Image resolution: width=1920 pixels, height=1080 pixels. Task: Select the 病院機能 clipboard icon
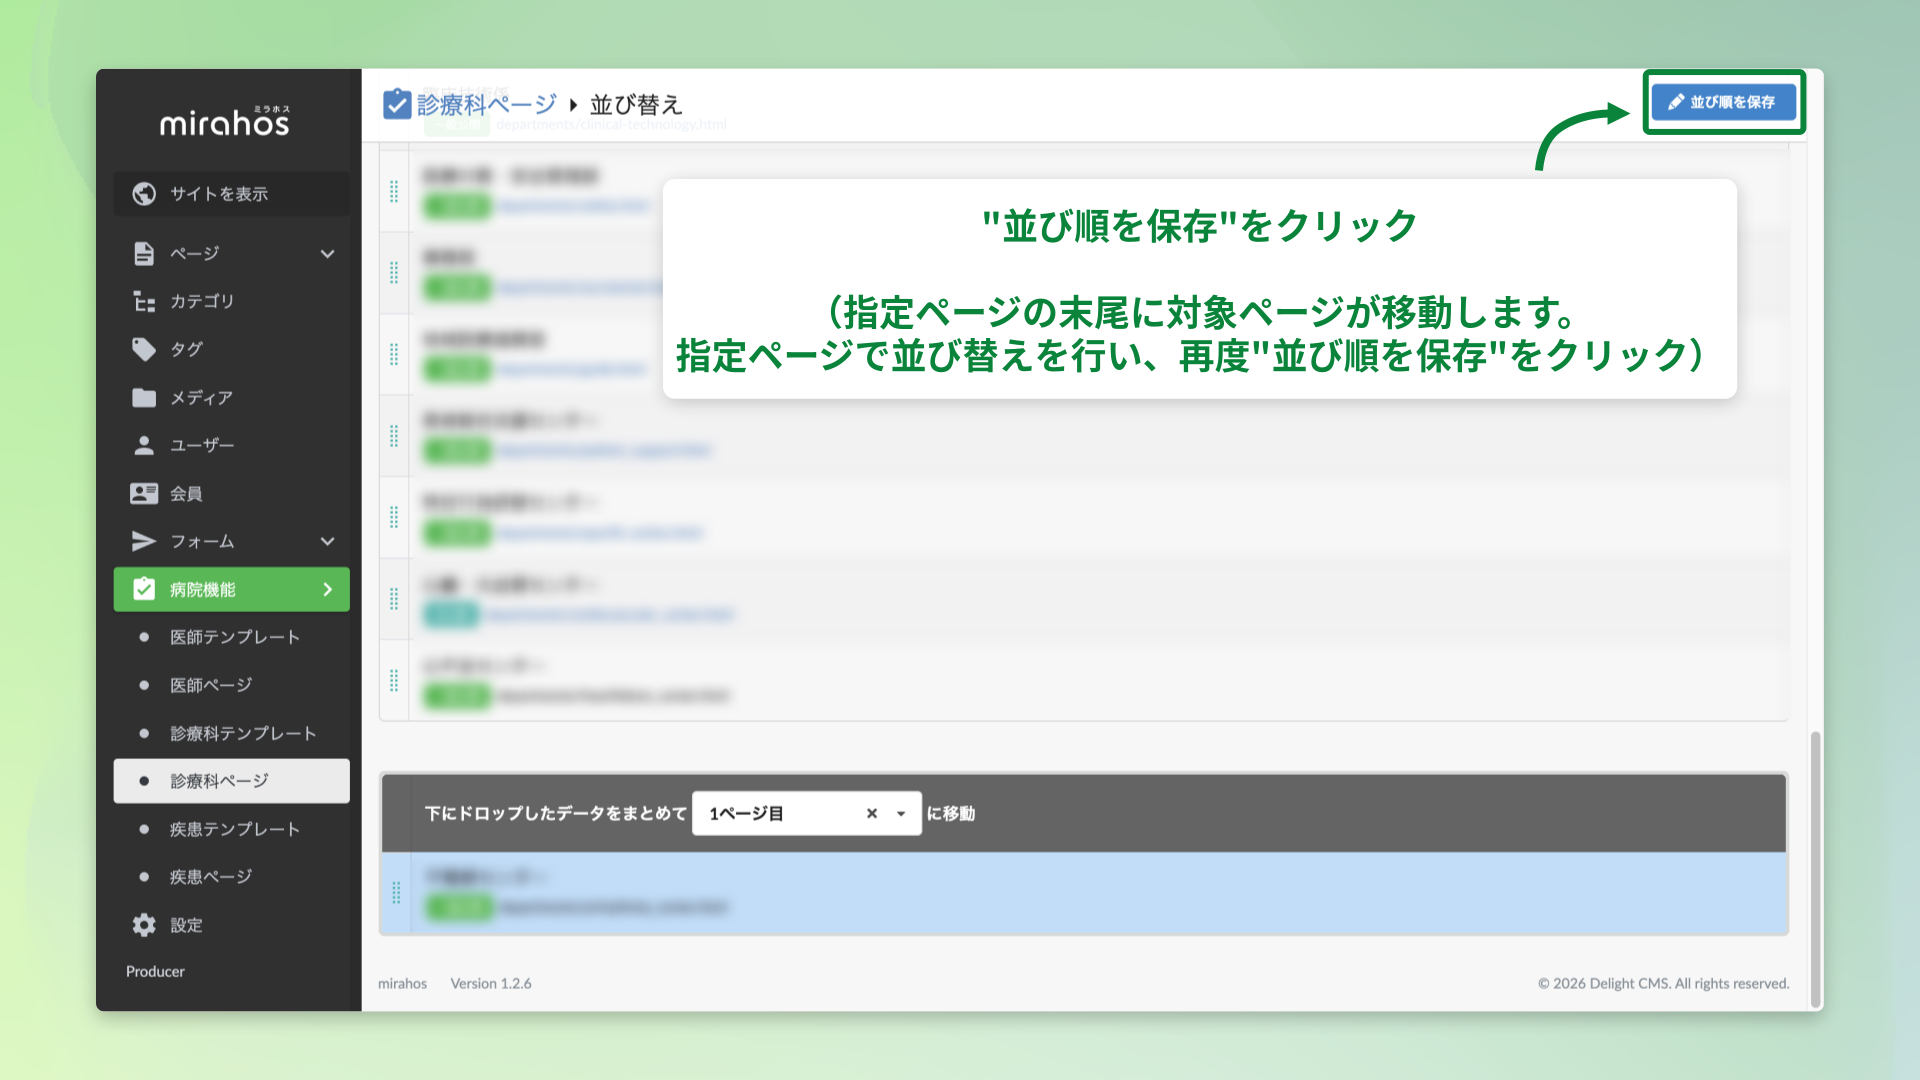(x=143, y=589)
